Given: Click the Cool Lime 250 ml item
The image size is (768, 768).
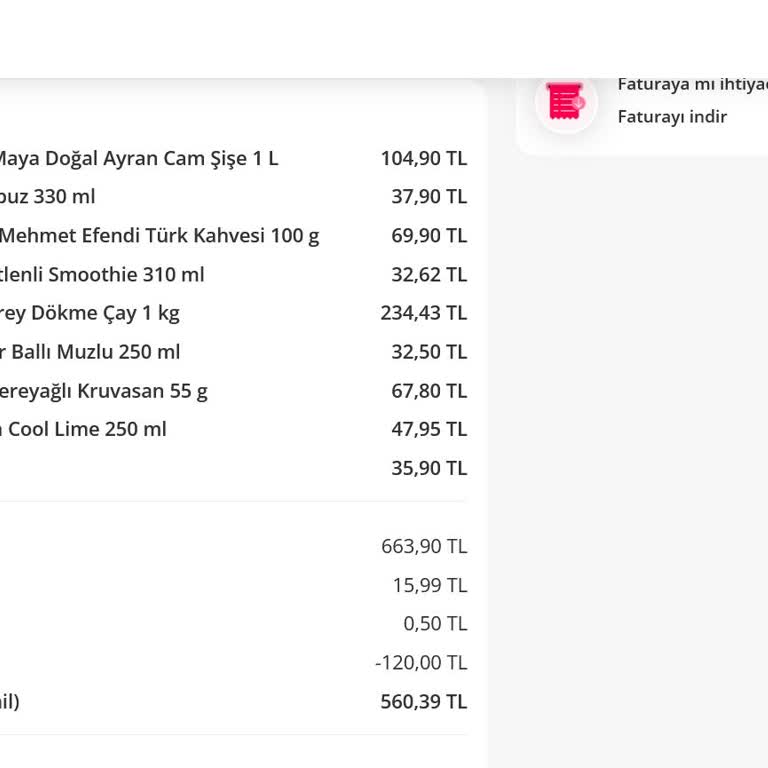Looking at the screenshot, I should click(83, 429).
